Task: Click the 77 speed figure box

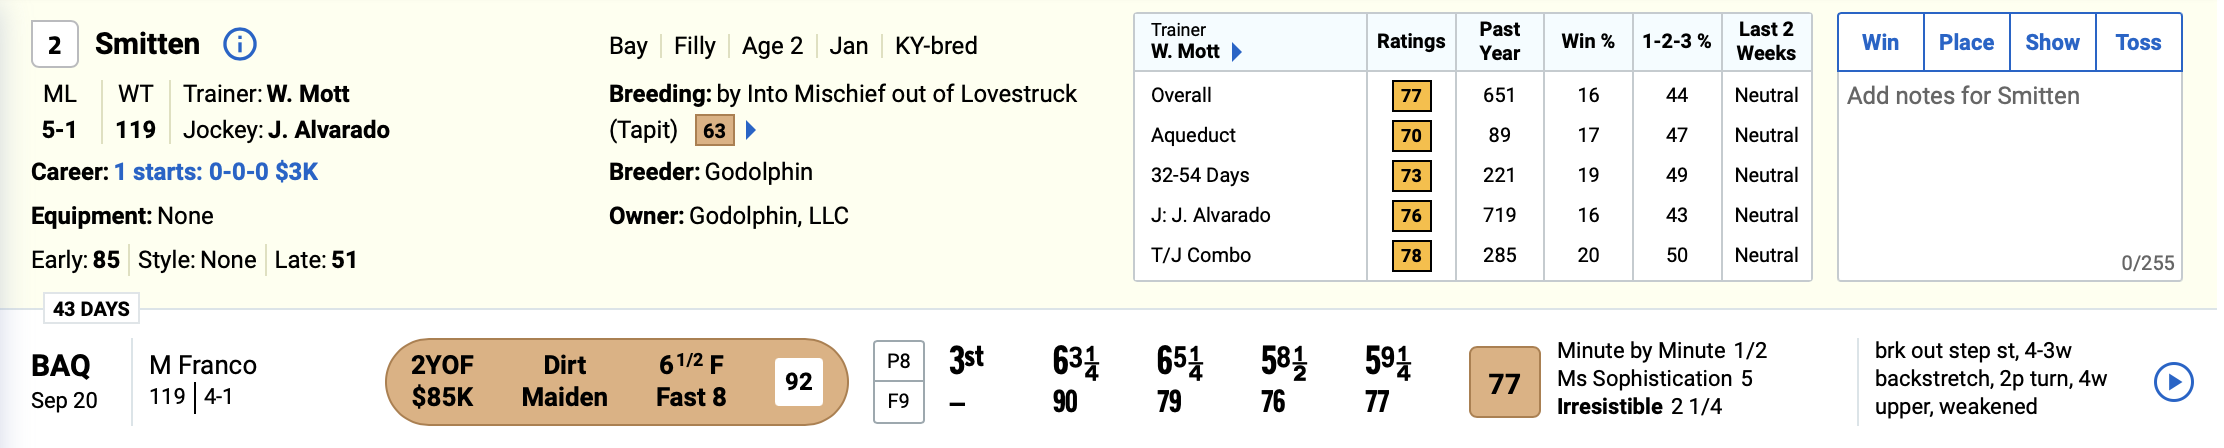Action: click(x=1504, y=382)
